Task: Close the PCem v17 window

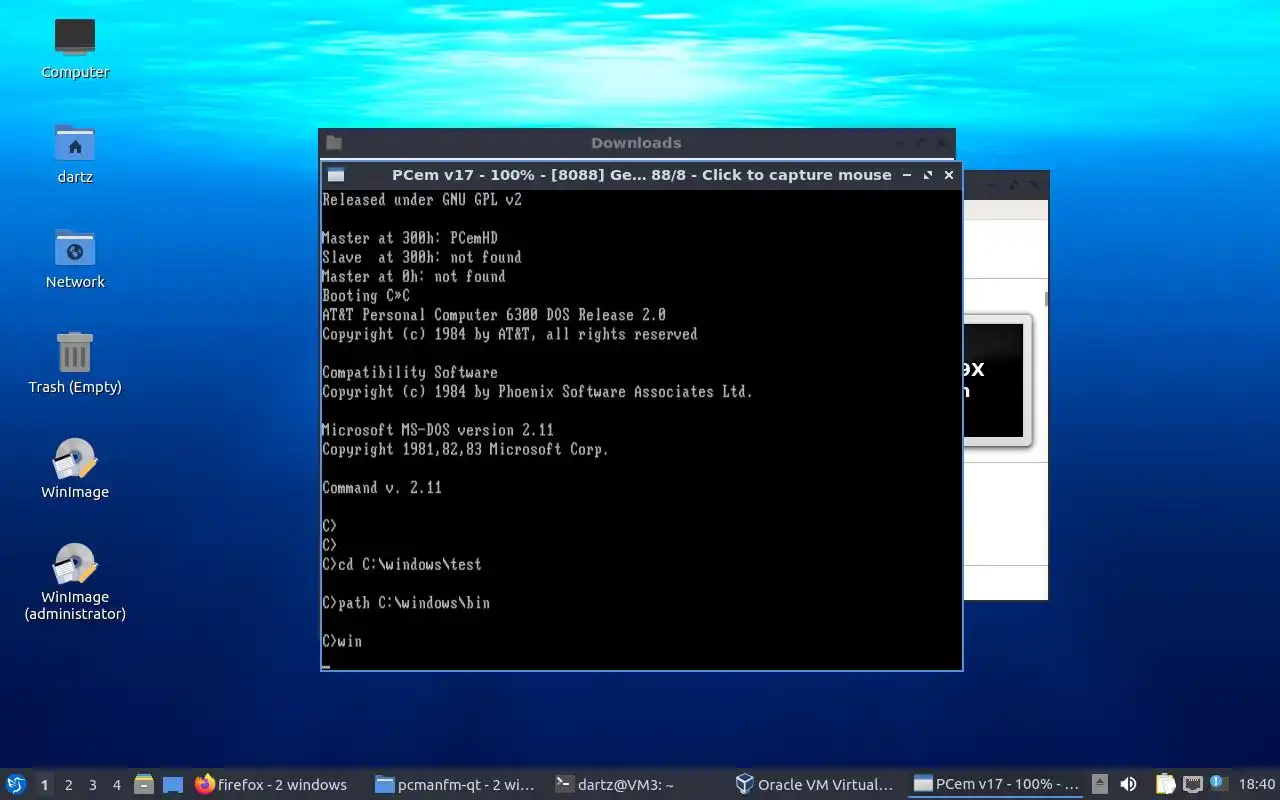Action: [x=949, y=175]
